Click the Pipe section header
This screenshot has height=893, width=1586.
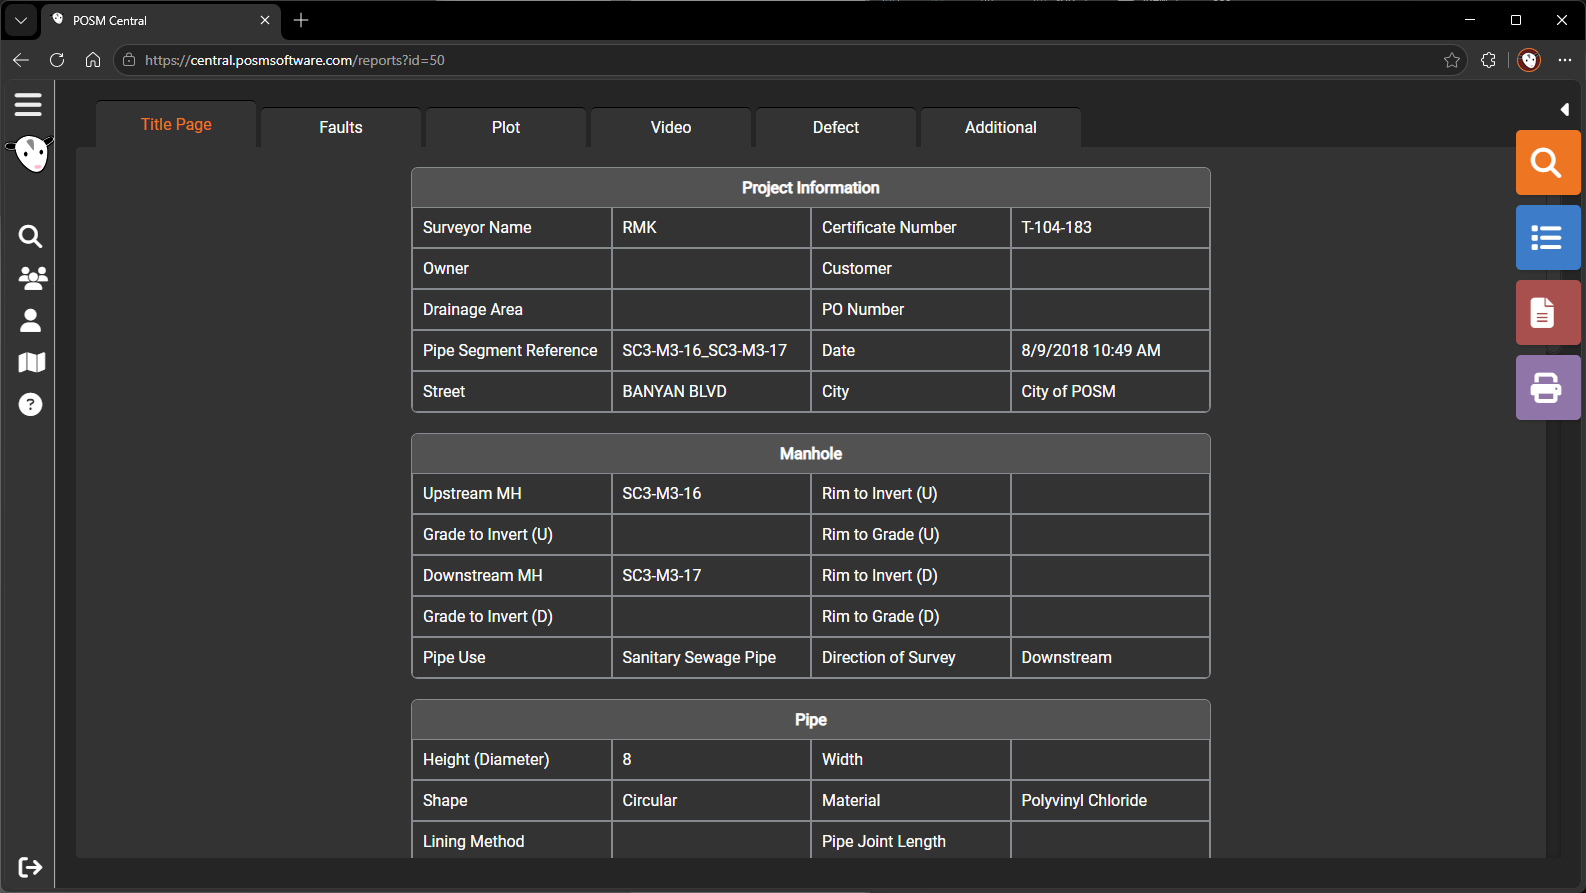pyautogui.click(x=811, y=720)
